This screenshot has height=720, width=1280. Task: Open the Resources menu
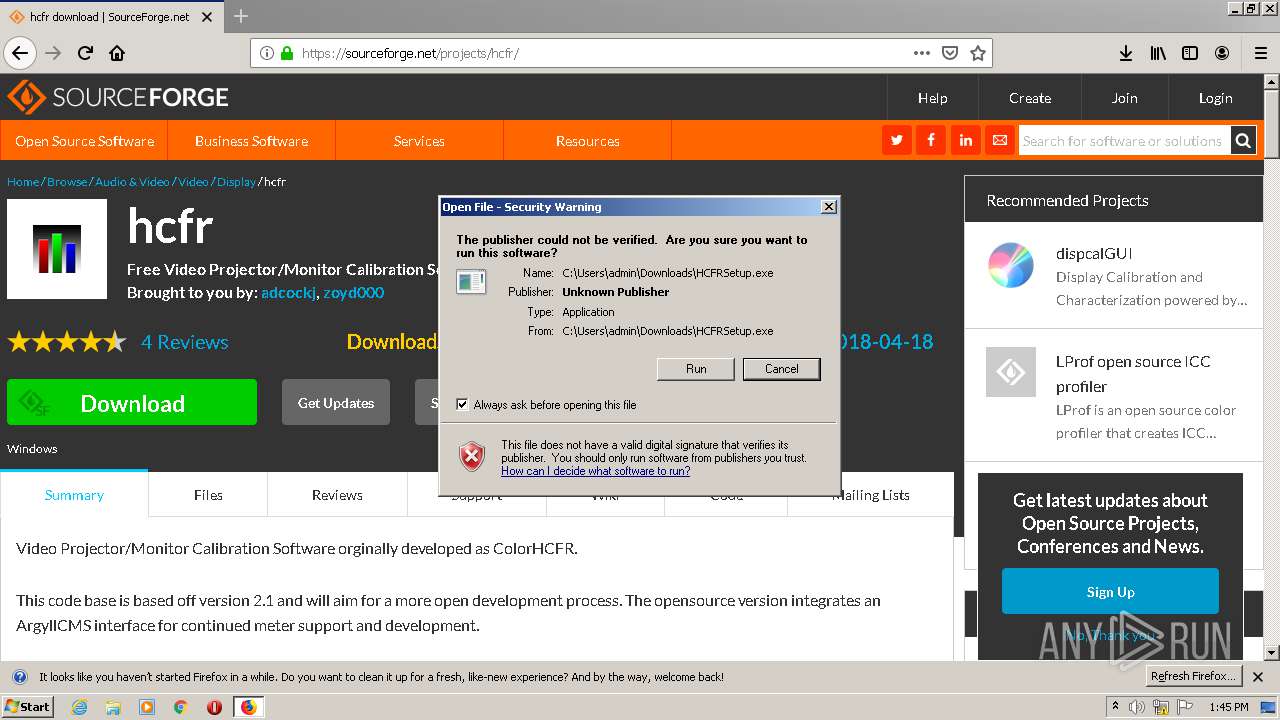point(588,140)
